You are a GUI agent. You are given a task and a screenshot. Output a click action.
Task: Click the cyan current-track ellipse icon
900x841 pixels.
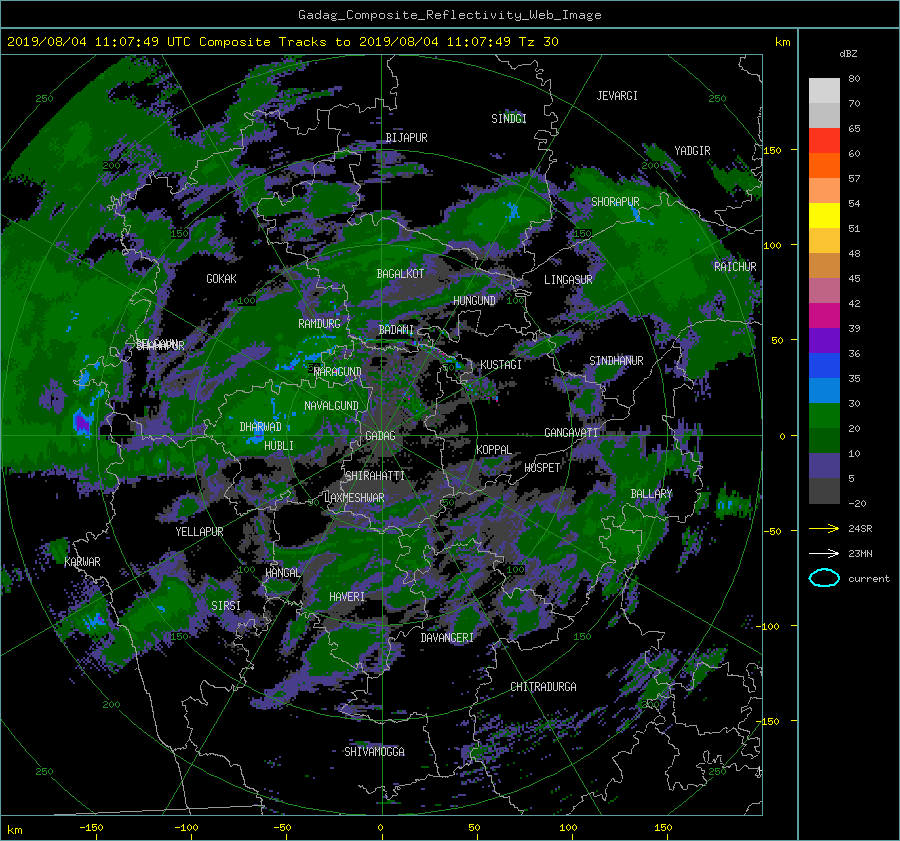824,578
